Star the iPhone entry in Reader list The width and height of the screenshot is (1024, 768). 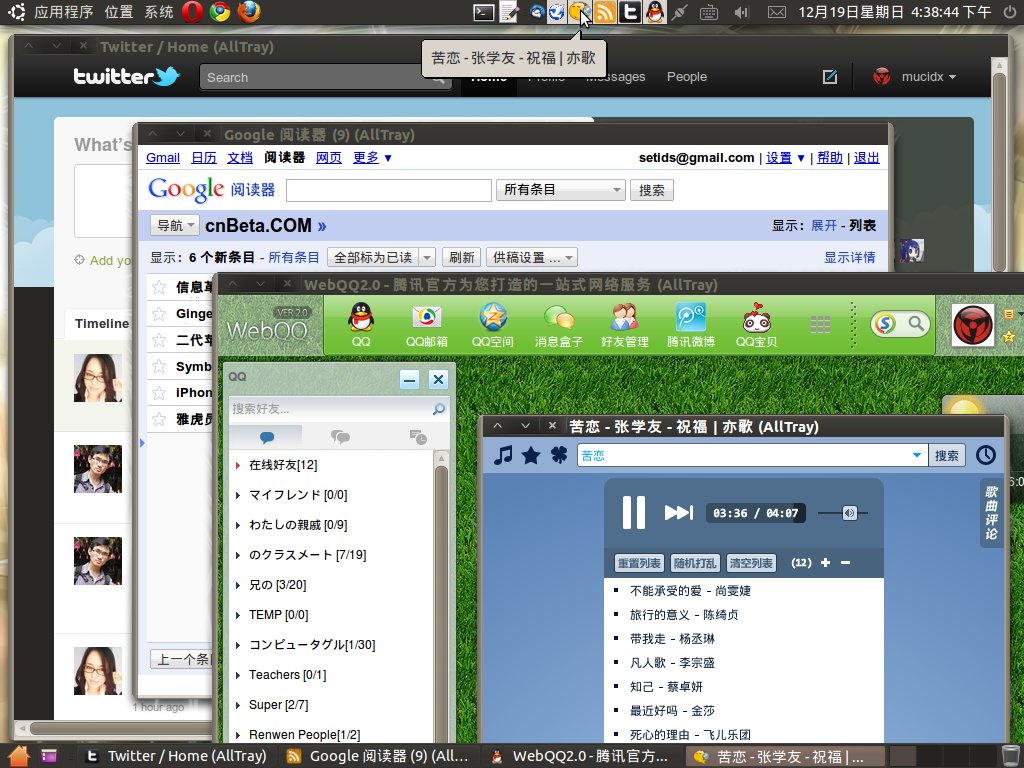tap(158, 393)
